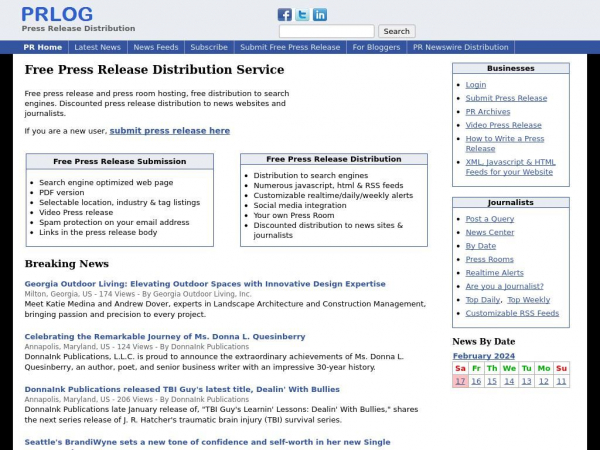Click the 'News By Date' heading
This screenshot has height=450, width=600.
483,341
